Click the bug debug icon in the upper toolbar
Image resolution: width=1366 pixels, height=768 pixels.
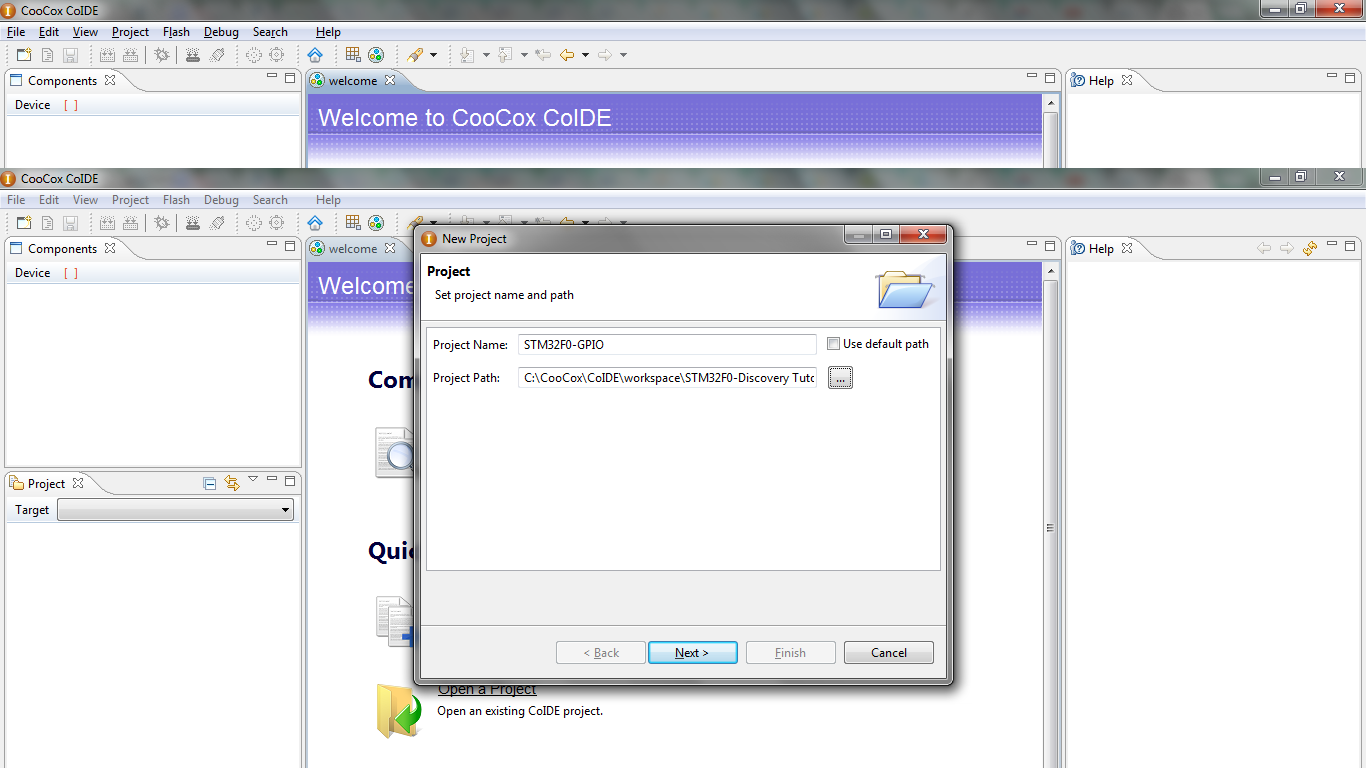[161, 55]
